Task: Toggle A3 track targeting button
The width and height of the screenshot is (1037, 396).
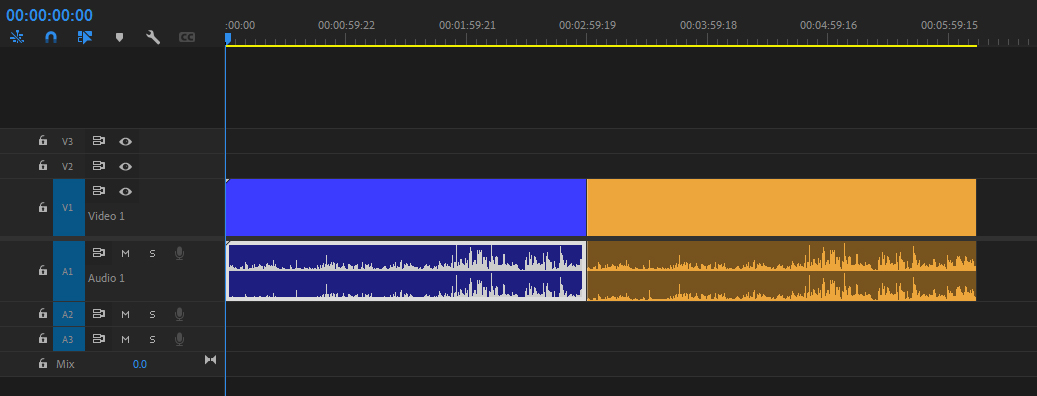Action: click(68, 340)
